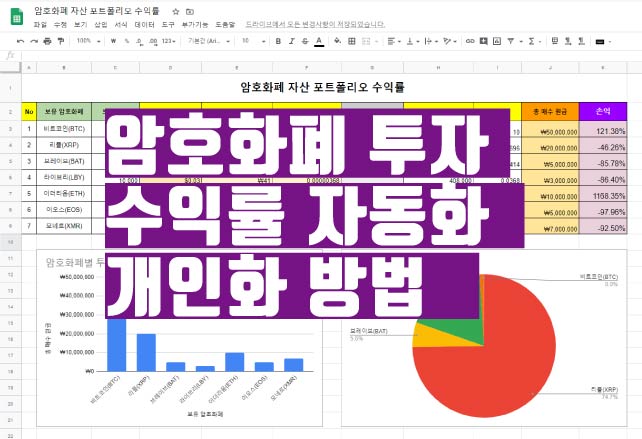Open the borders tool
Image resolution: width=642 pixels, height=439 pixels.
tap(352, 41)
